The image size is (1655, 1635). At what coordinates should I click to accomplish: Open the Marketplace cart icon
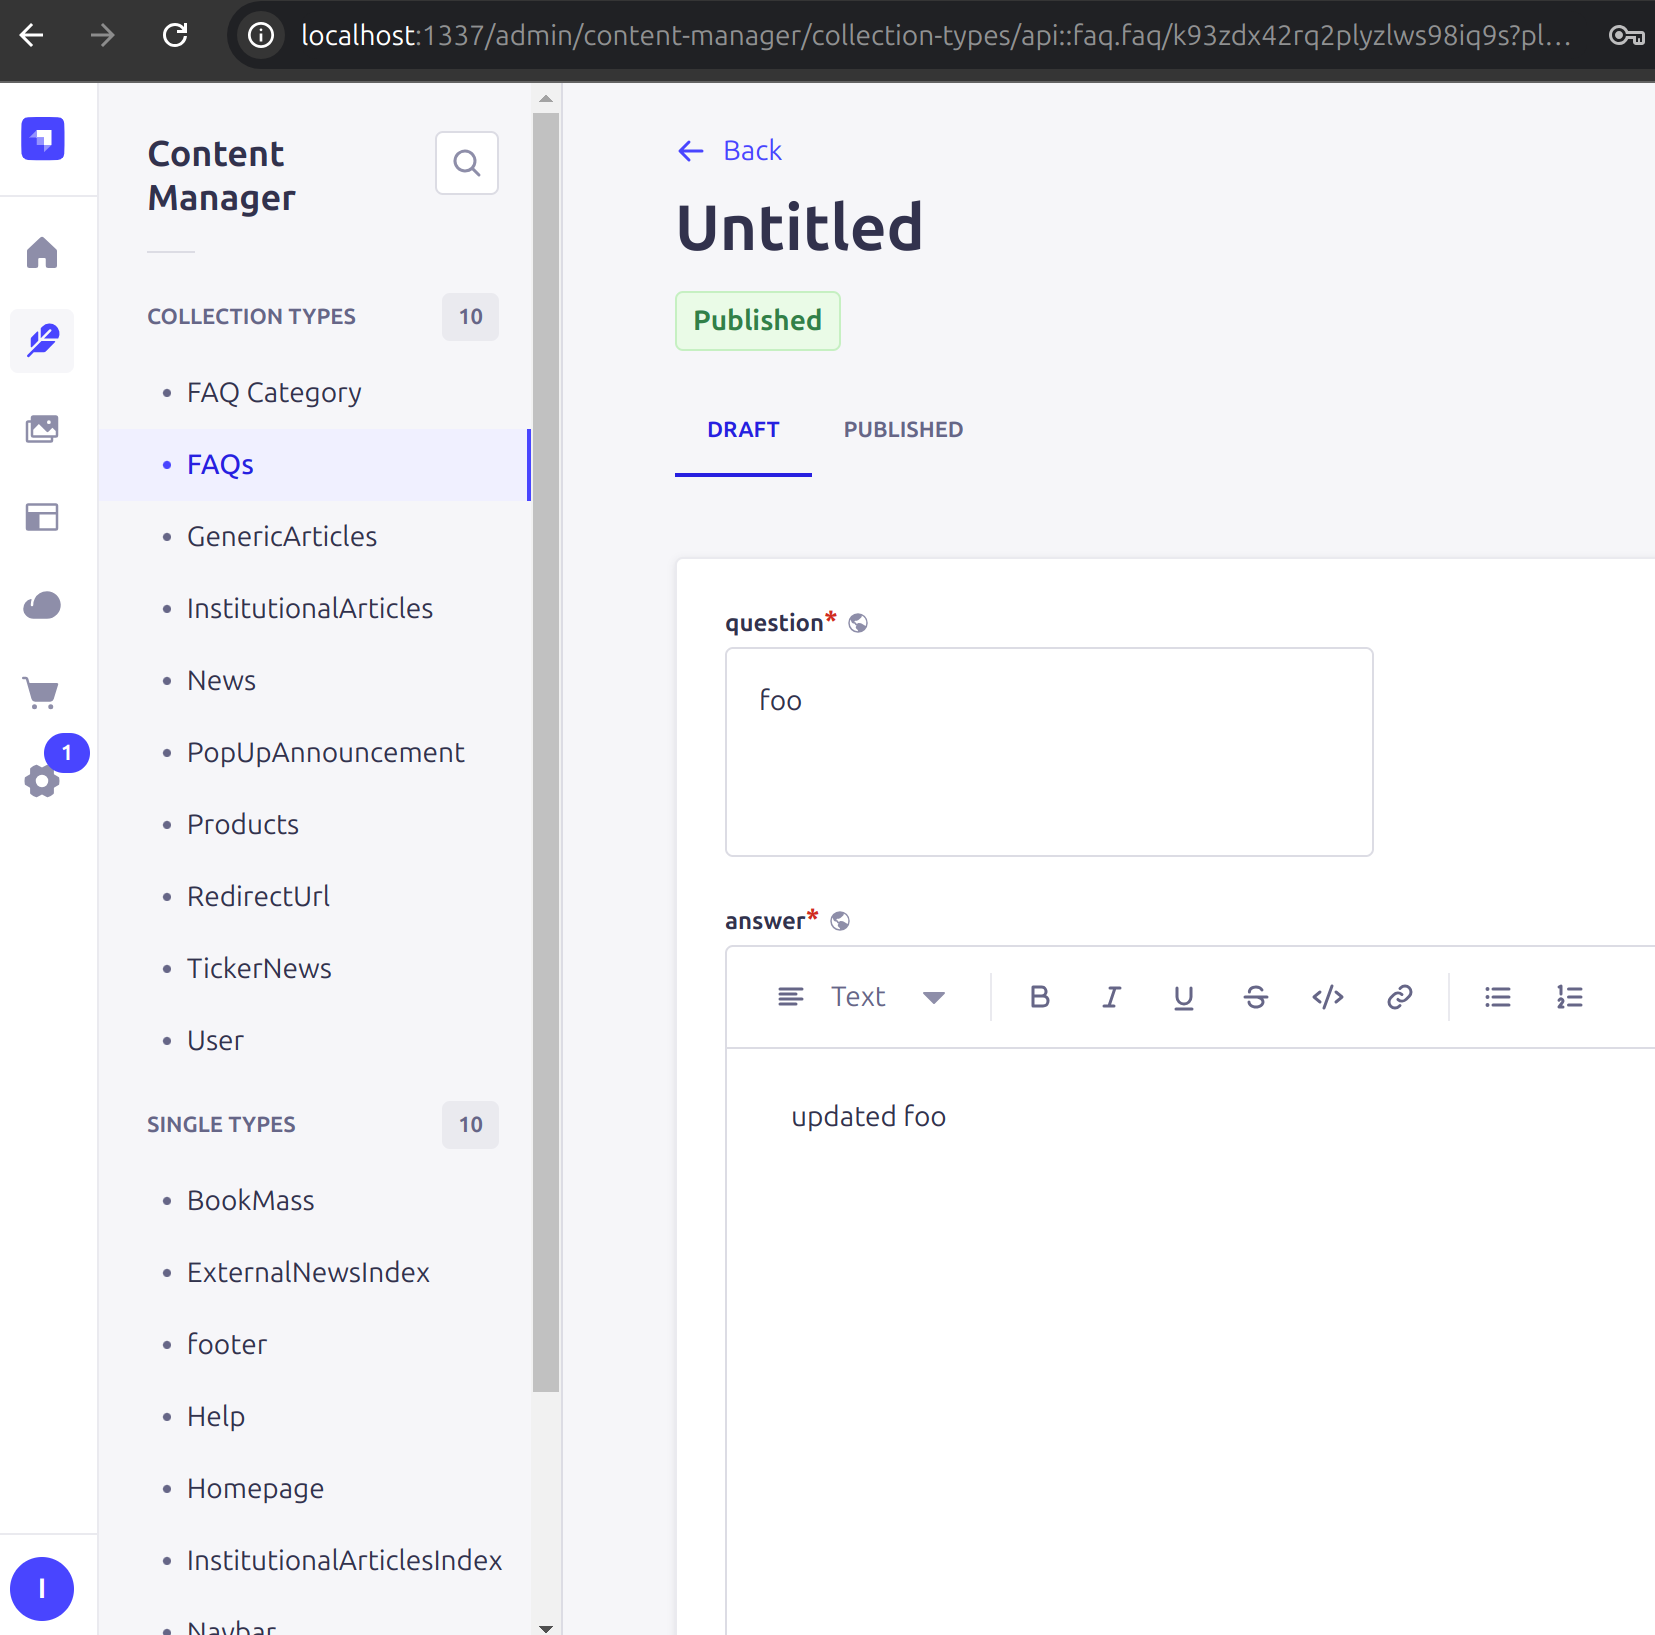coord(42,692)
